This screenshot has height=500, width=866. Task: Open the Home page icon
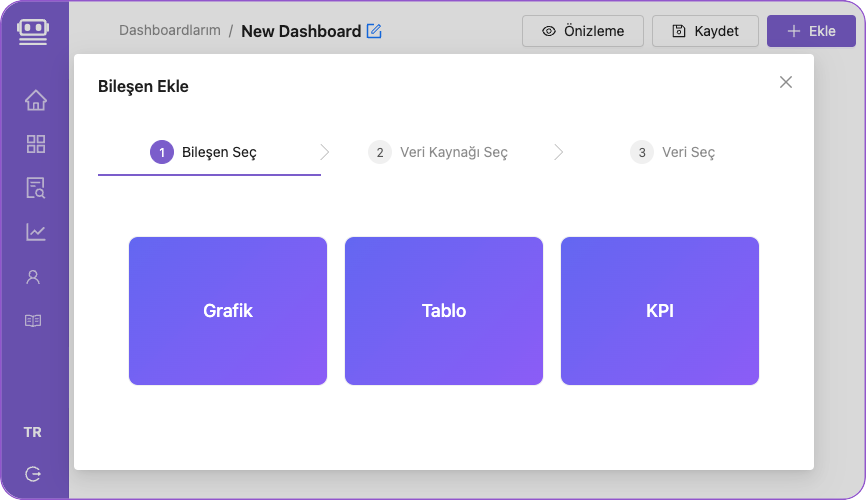click(35, 100)
